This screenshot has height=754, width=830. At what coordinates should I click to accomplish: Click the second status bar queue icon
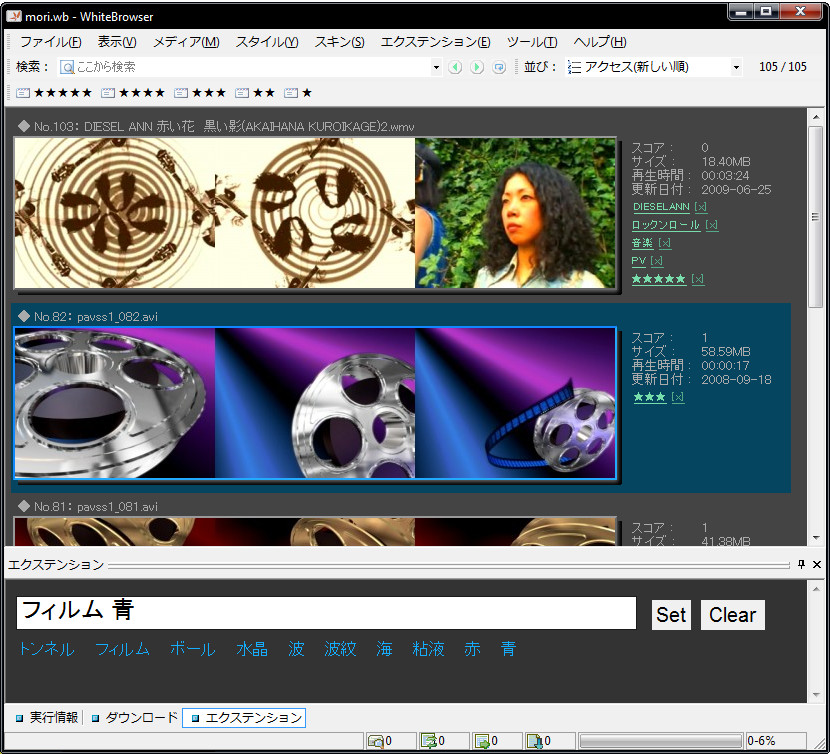click(428, 741)
